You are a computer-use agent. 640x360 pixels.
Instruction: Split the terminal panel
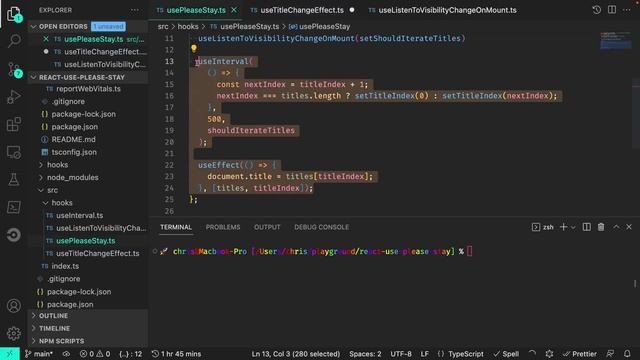(x=586, y=227)
